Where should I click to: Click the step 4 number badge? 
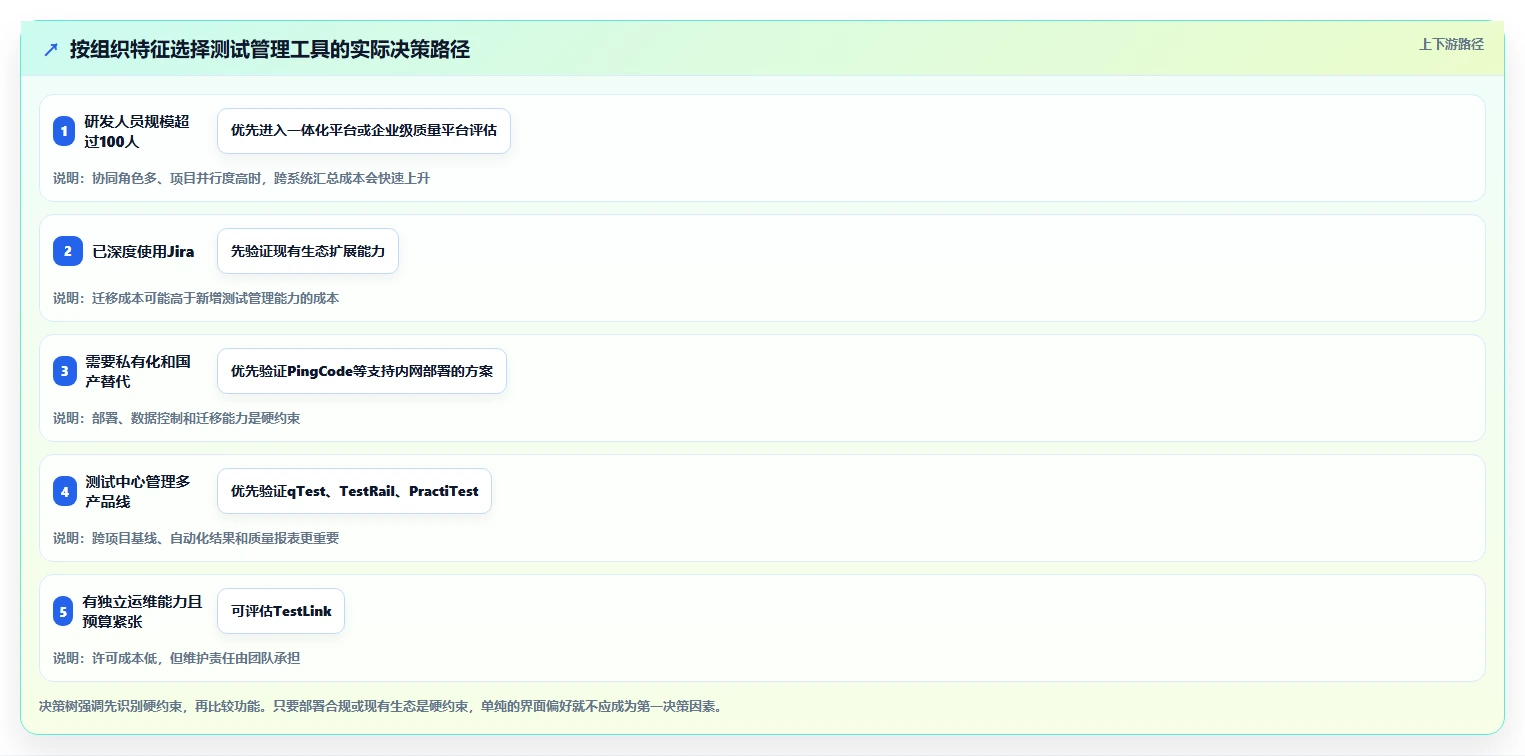[x=64, y=491]
